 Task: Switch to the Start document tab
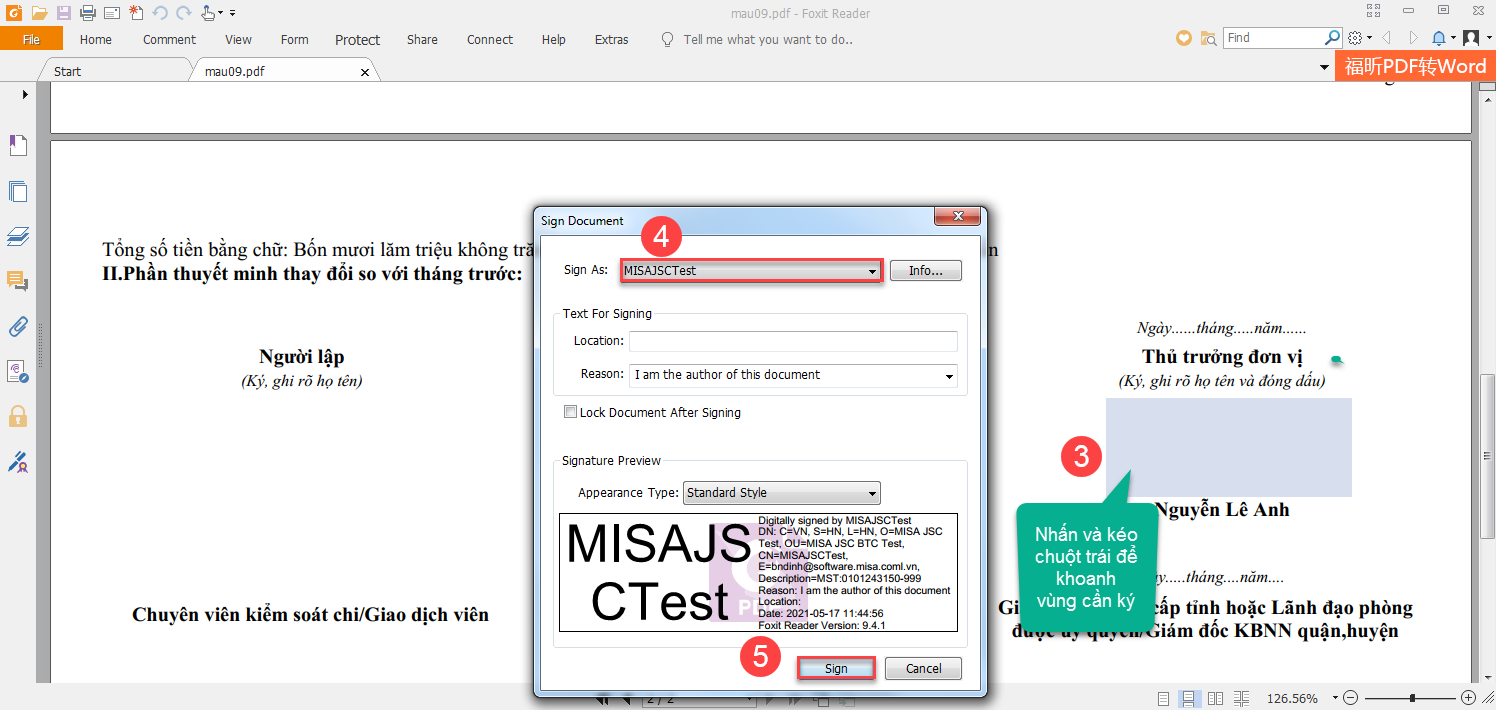click(68, 72)
